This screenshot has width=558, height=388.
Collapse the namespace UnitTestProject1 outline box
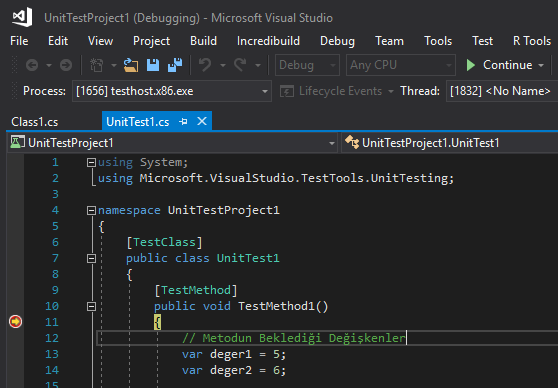point(91,210)
